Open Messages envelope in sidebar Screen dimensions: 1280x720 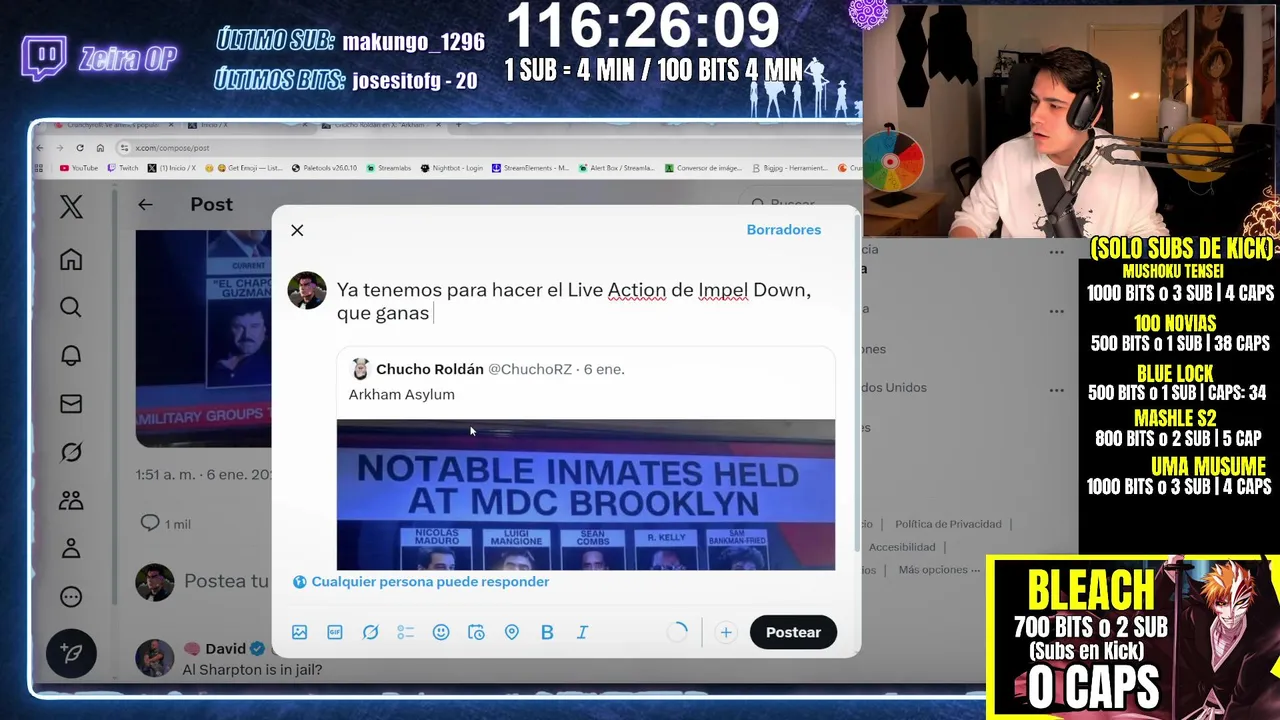71,404
